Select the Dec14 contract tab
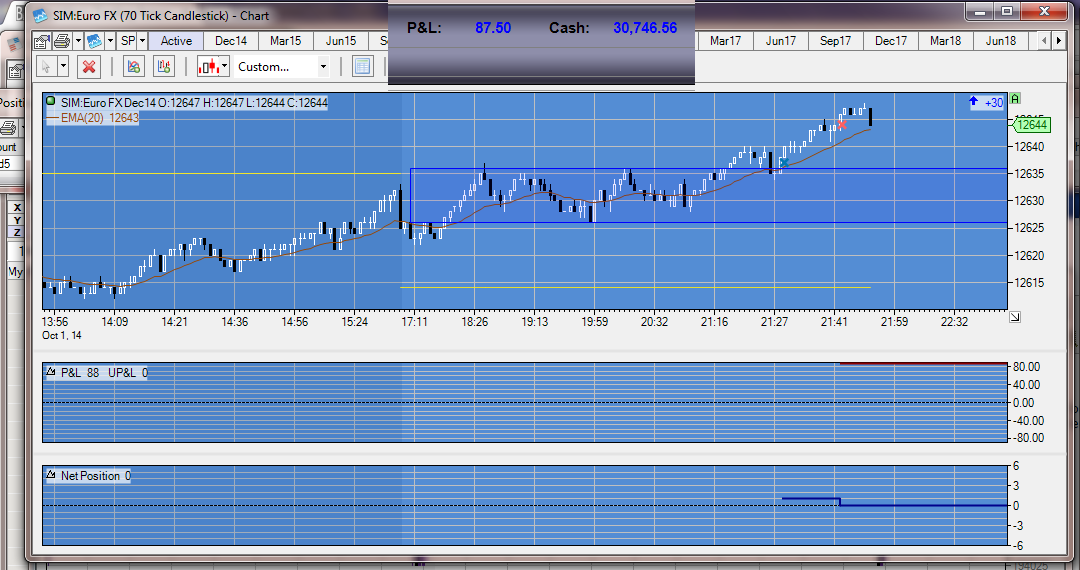1080x570 pixels. click(231, 41)
